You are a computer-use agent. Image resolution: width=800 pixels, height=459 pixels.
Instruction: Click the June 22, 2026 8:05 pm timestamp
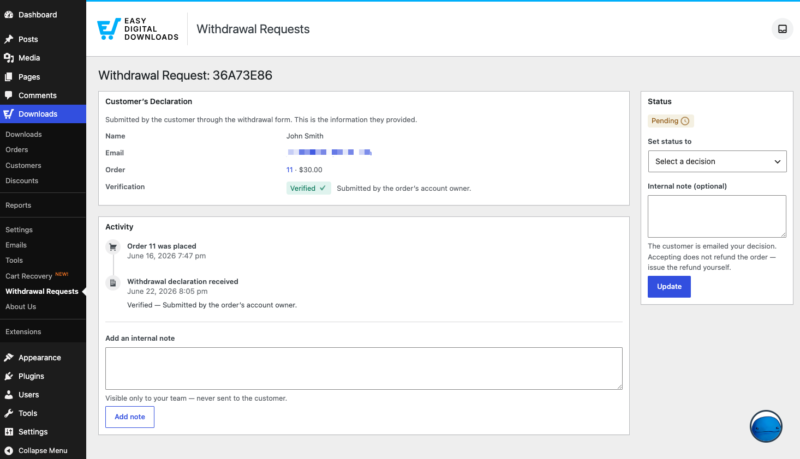(x=167, y=291)
